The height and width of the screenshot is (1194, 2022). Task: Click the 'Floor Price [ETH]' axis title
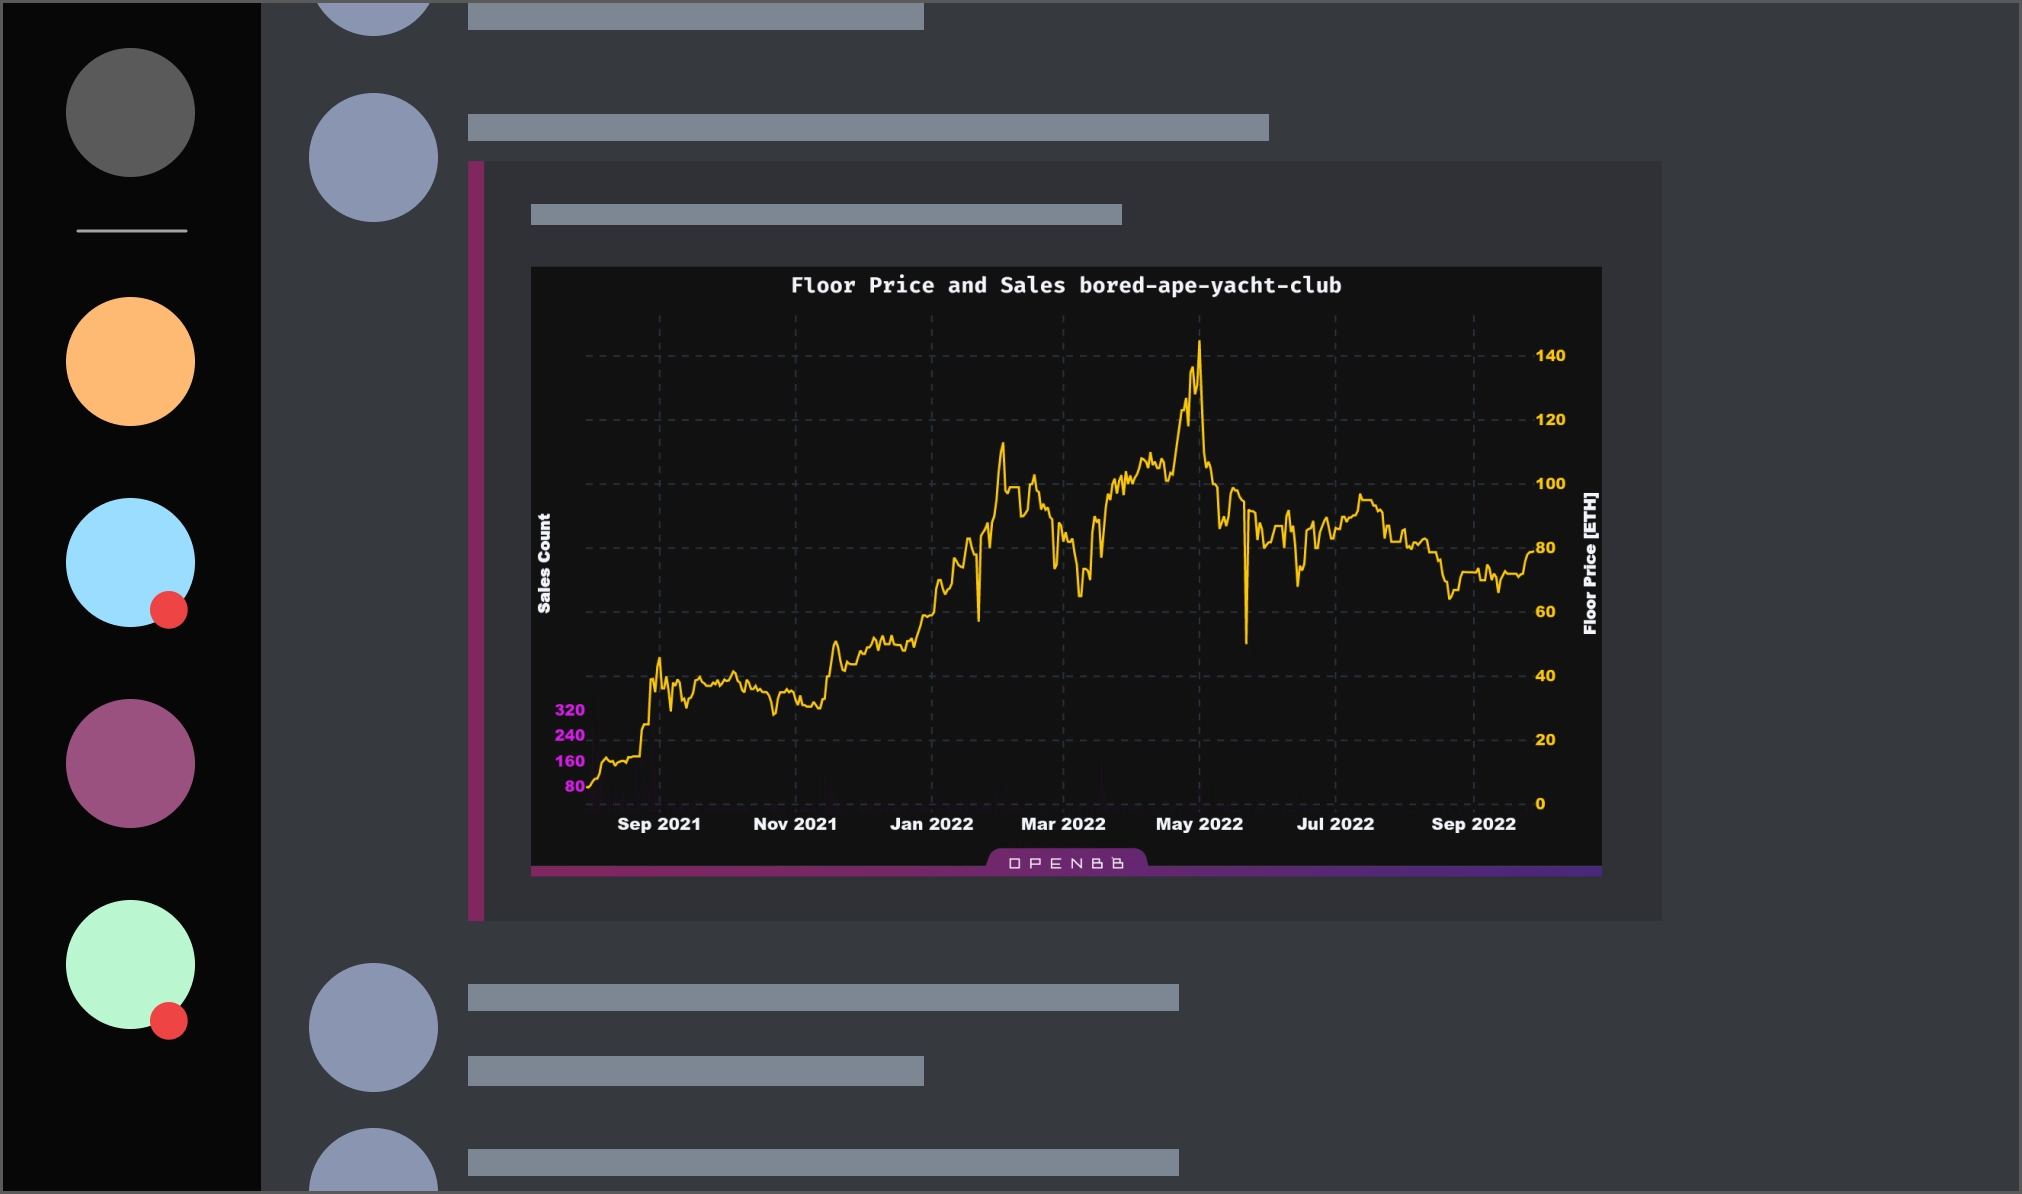pyautogui.click(x=1590, y=563)
